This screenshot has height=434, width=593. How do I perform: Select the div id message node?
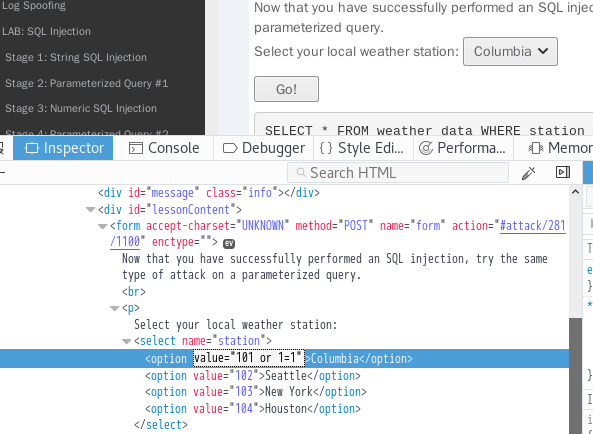209,193
